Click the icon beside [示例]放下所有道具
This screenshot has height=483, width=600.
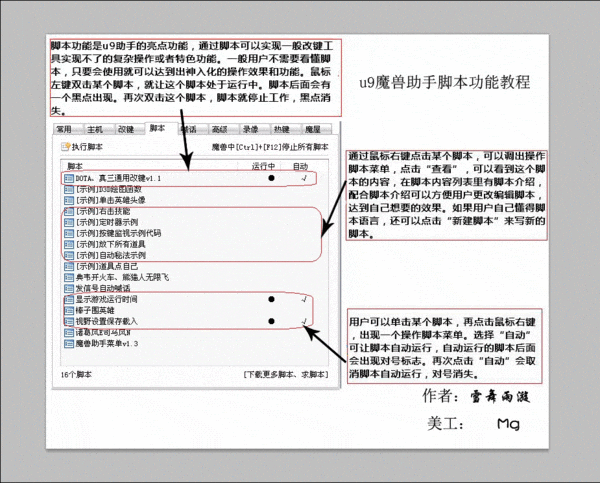[69, 244]
